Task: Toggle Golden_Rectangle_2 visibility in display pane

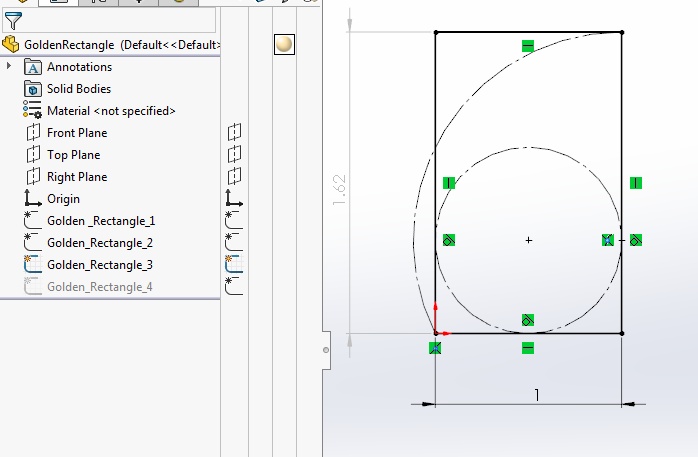Action: coord(234,242)
